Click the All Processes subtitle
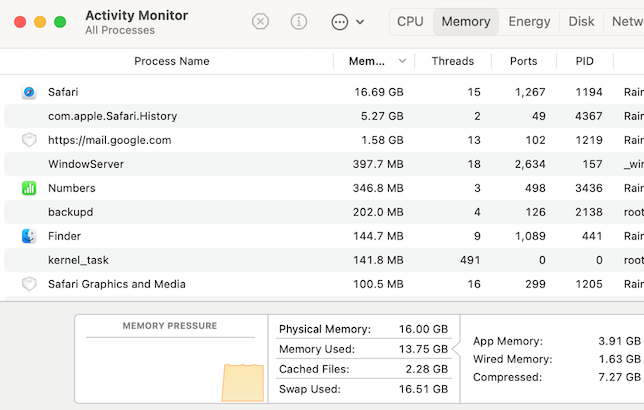This screenshot has width=644, height=410. 120,30
